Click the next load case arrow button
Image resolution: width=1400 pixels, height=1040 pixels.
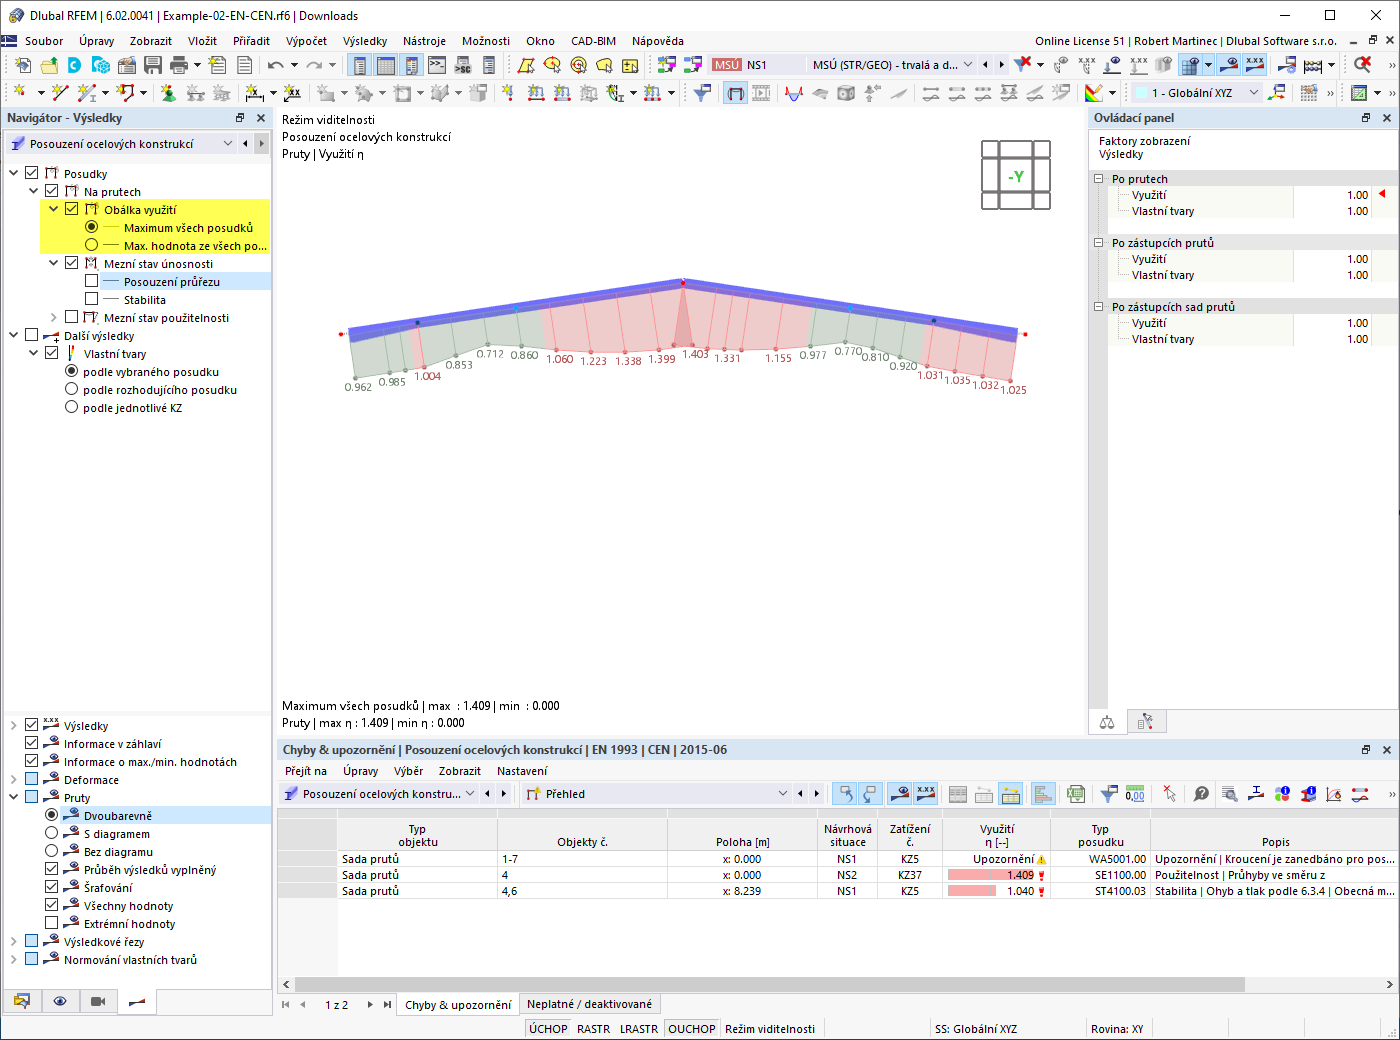[x=1001, y=65]
